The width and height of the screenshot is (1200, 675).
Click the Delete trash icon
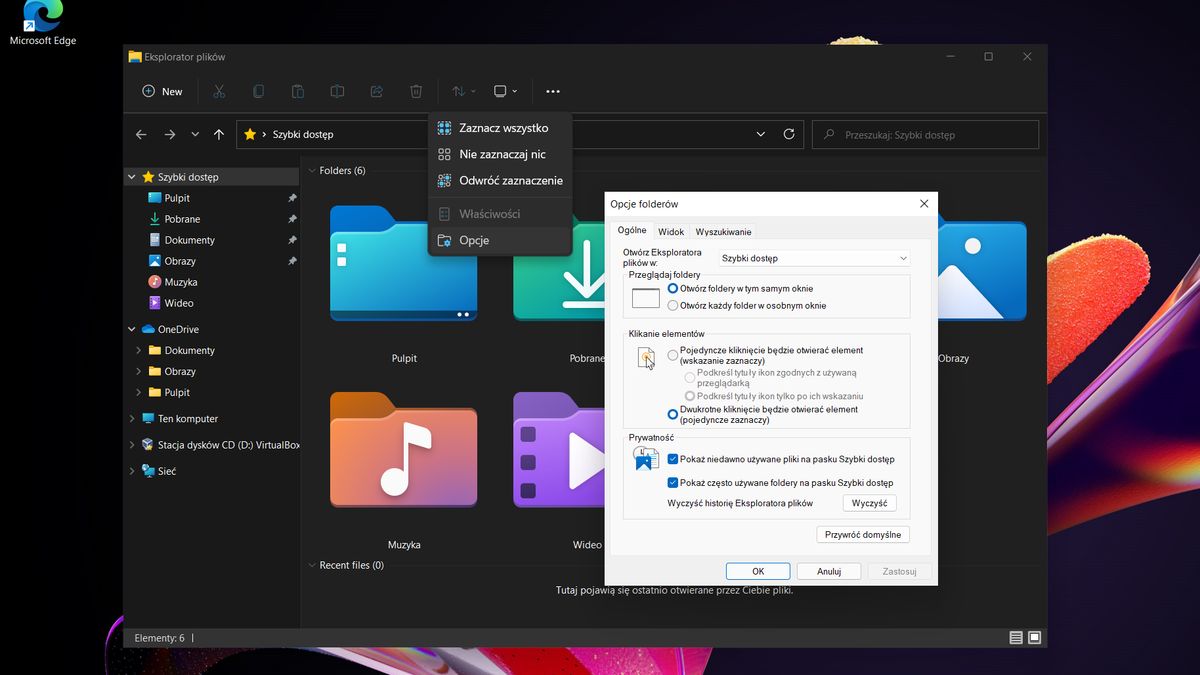(x=415, y=91)
